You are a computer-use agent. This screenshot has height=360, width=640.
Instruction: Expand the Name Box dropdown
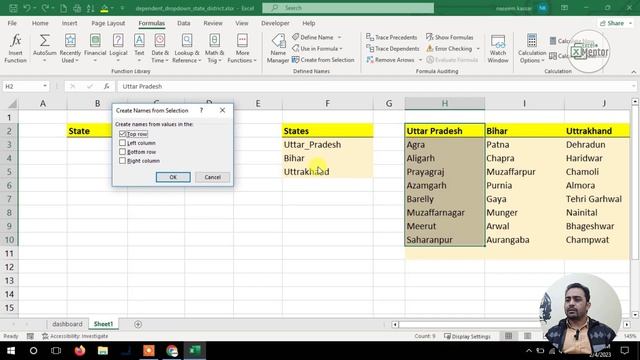pyautogui.click(x=44, y=86)
